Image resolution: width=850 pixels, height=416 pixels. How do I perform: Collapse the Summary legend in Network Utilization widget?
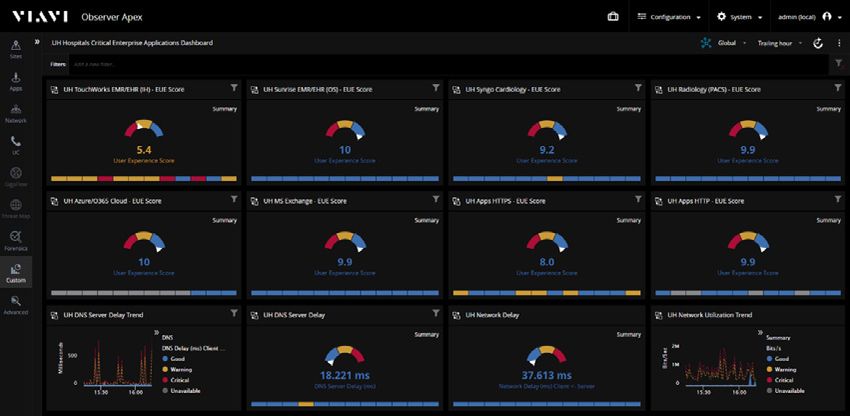761,332
